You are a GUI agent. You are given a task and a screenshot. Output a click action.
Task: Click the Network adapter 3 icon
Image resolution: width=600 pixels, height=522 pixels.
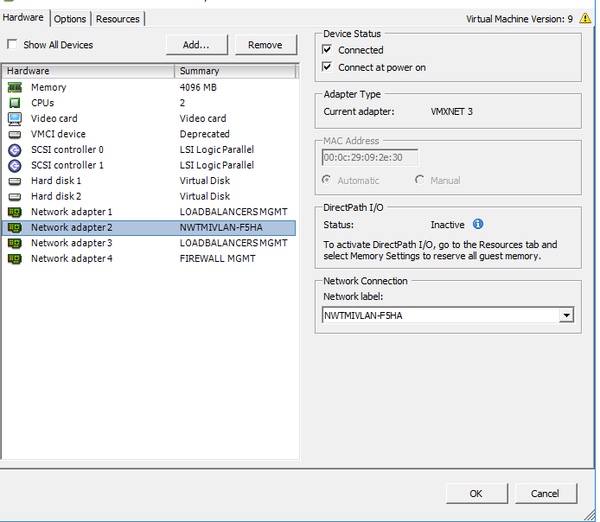(15, 243)
